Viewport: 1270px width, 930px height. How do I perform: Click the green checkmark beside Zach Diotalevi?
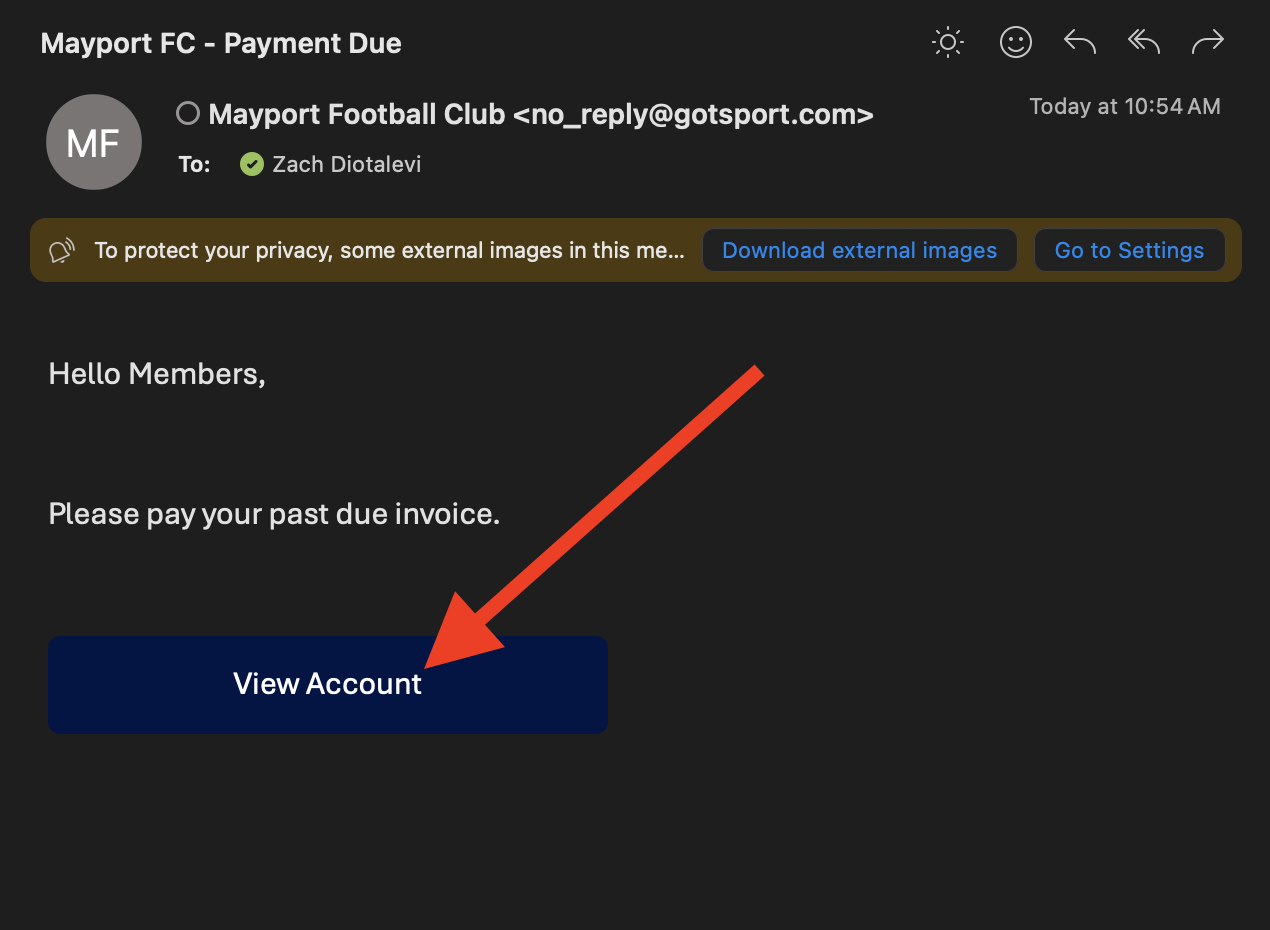252,164
